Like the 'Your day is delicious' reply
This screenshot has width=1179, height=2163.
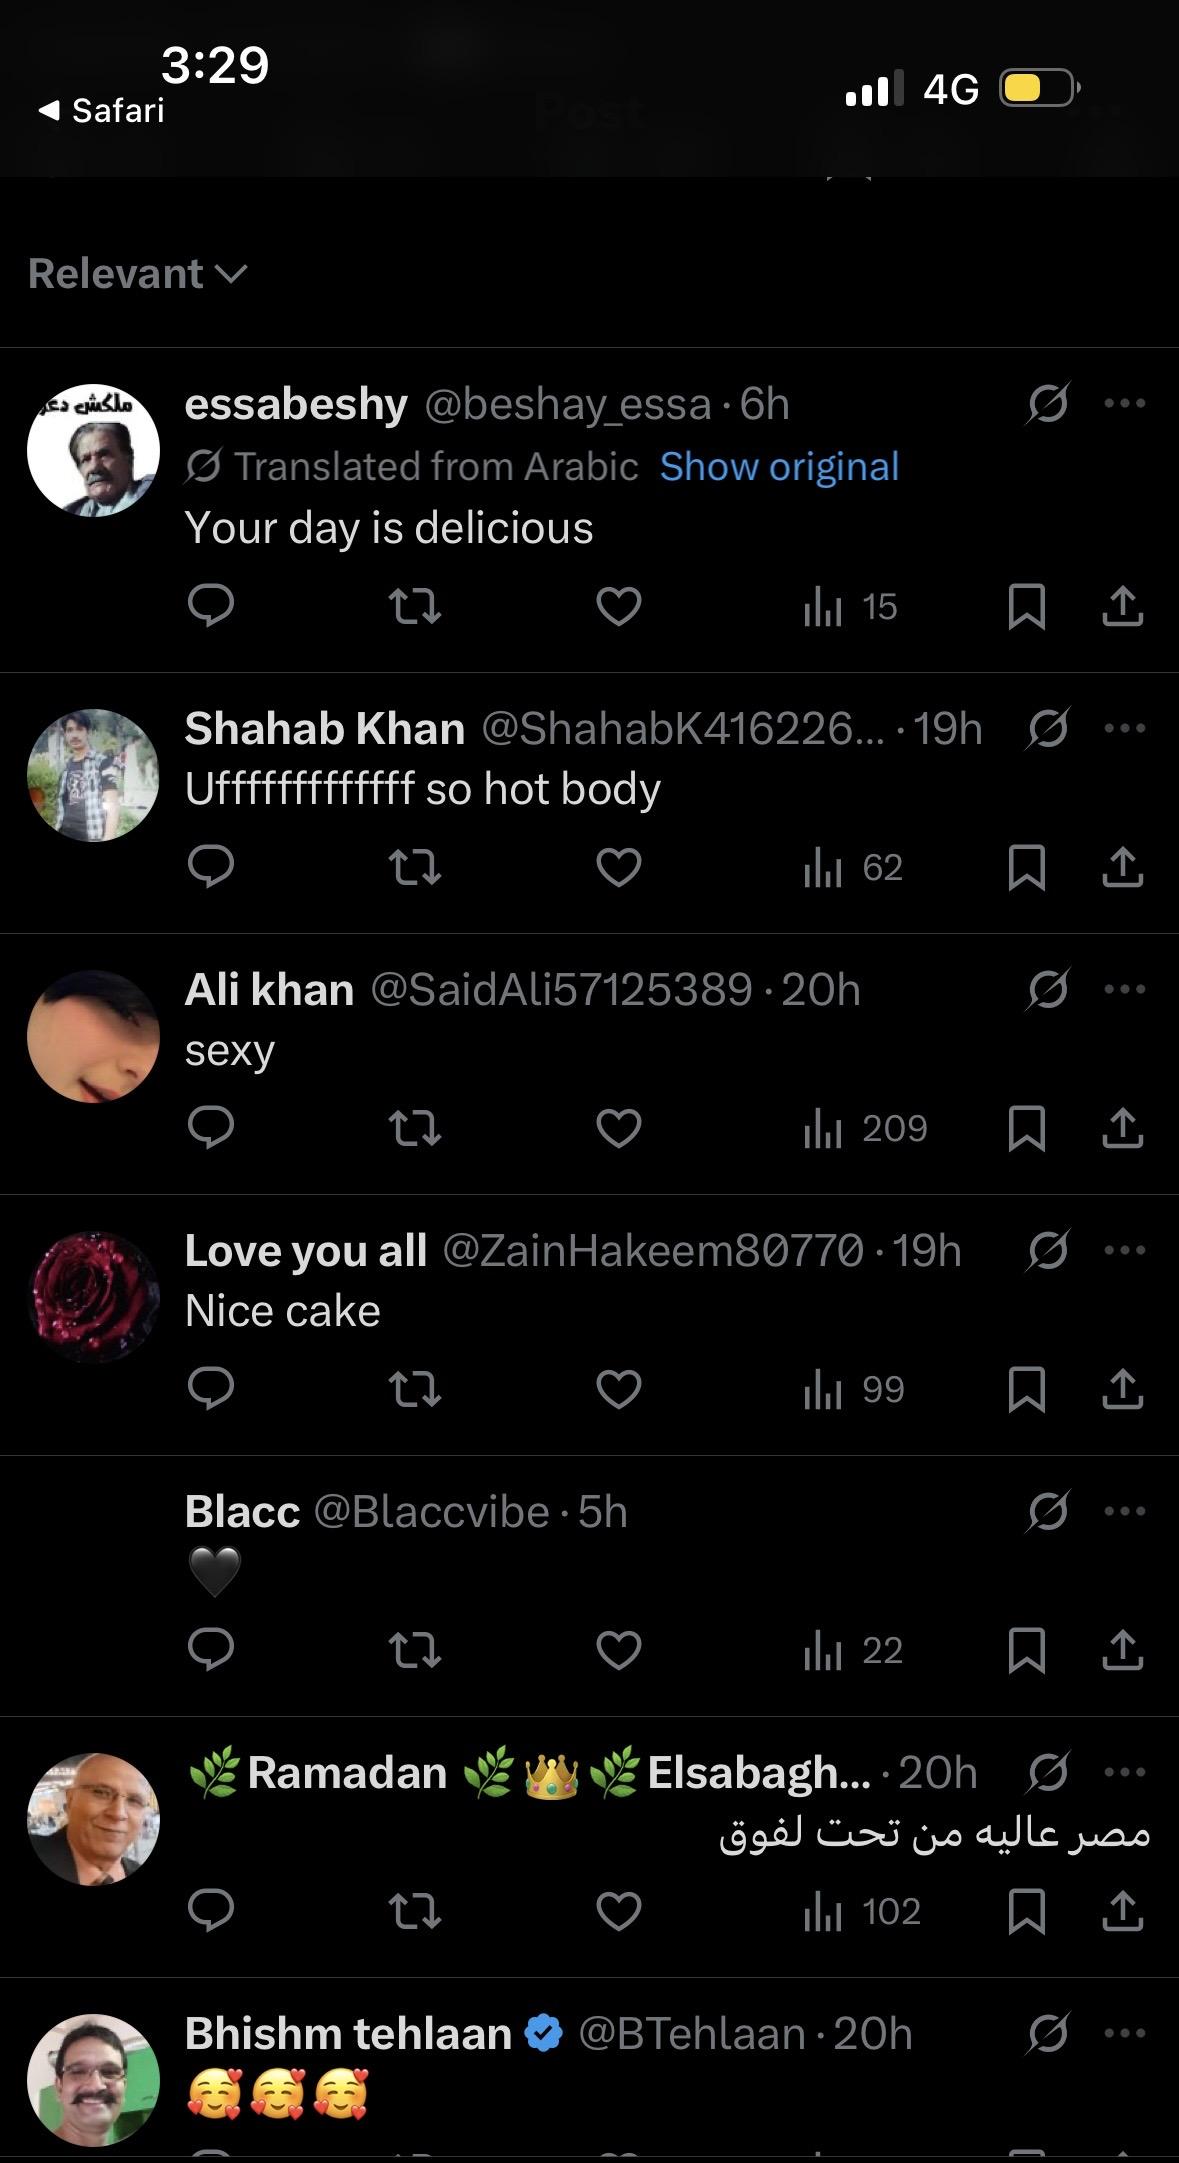coord(618,606)
